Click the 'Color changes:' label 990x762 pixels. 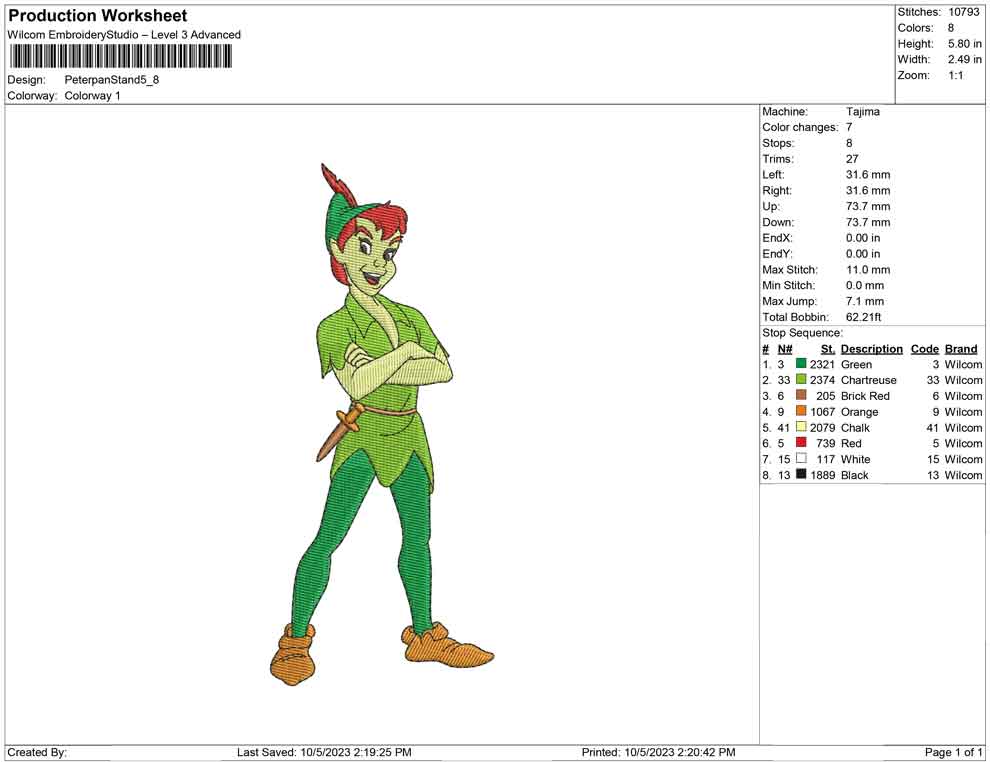pyautogui.click(x=800, y=128)
